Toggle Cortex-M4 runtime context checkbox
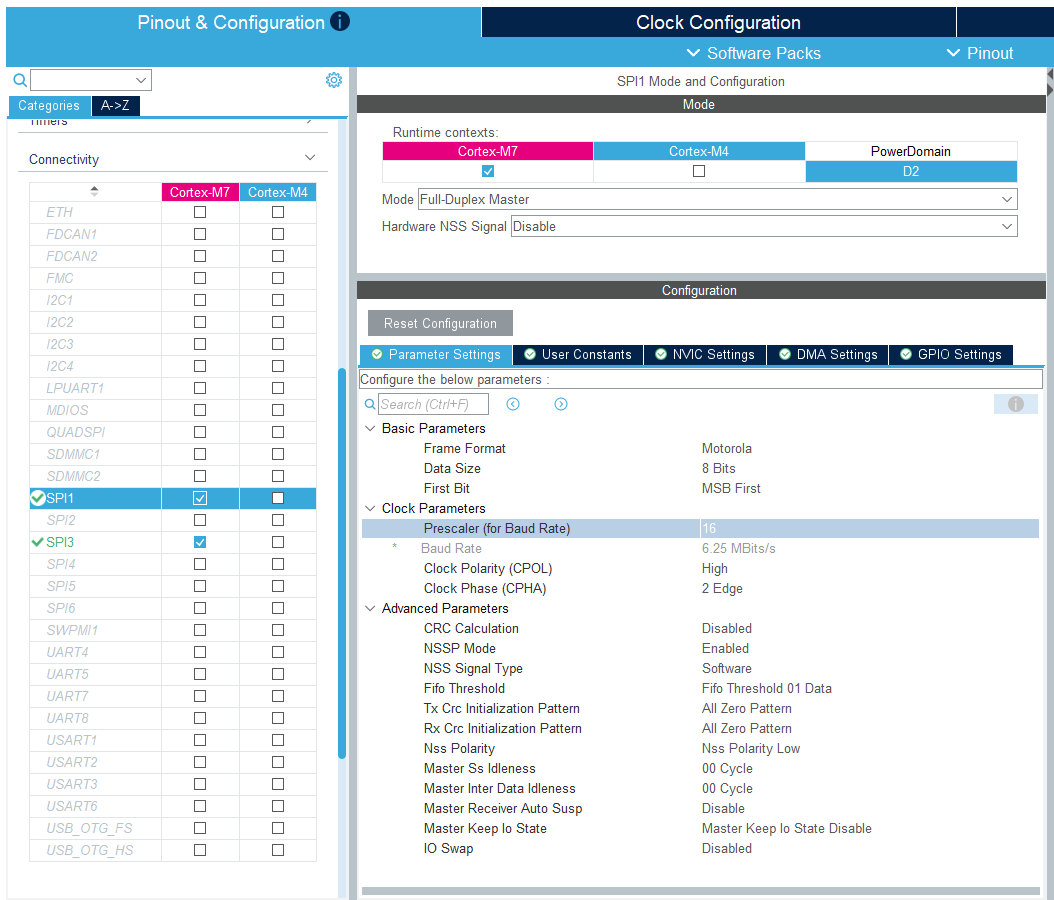The image size is (1054, 900). coord(699,171)
